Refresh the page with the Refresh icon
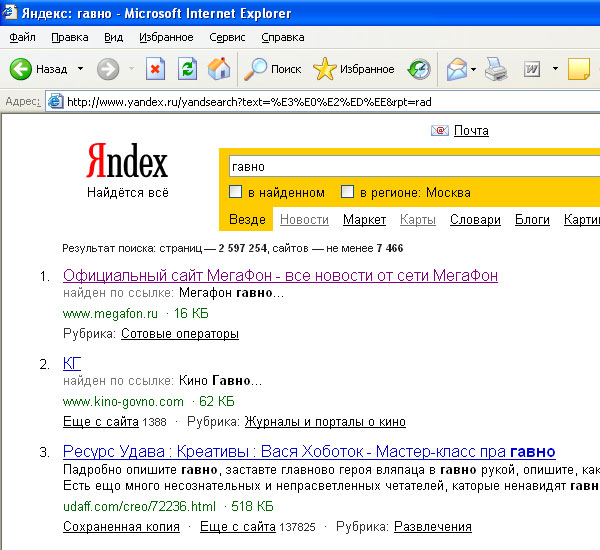 187,69
